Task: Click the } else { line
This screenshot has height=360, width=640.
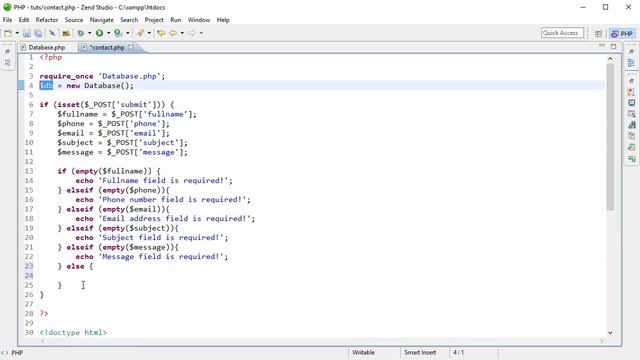Action: (x=75, y=266)
